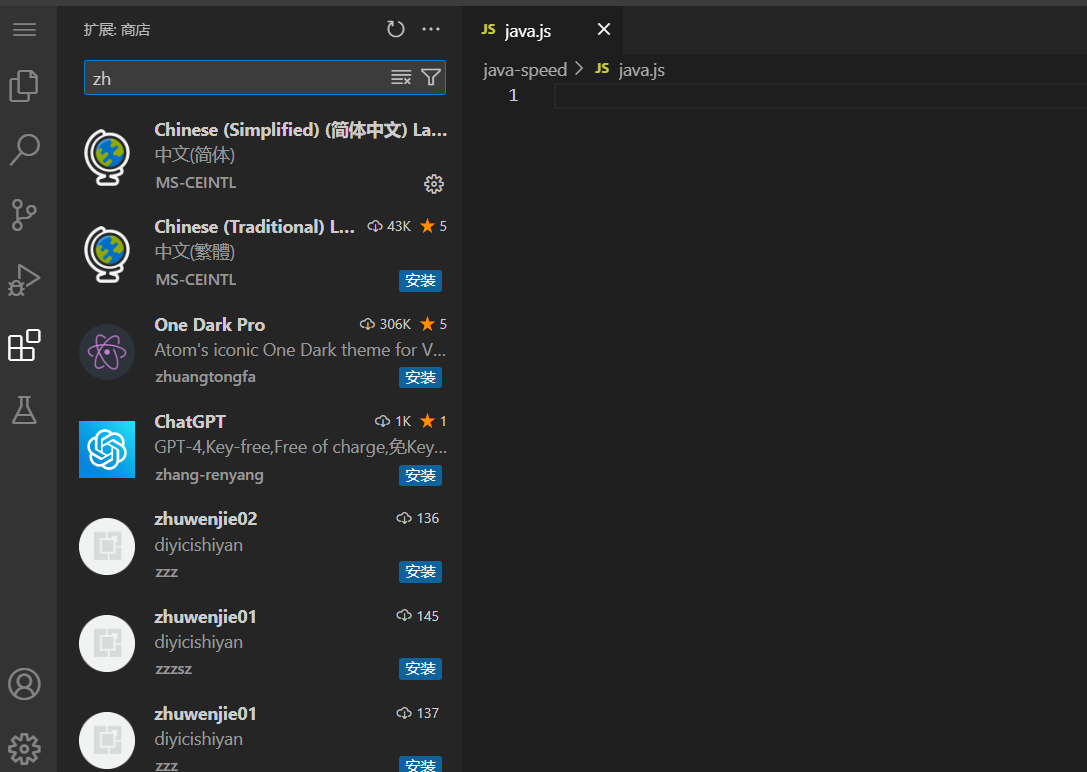
Task: Open the extensions panel more actions menu
Action: (x=431, y=29)
